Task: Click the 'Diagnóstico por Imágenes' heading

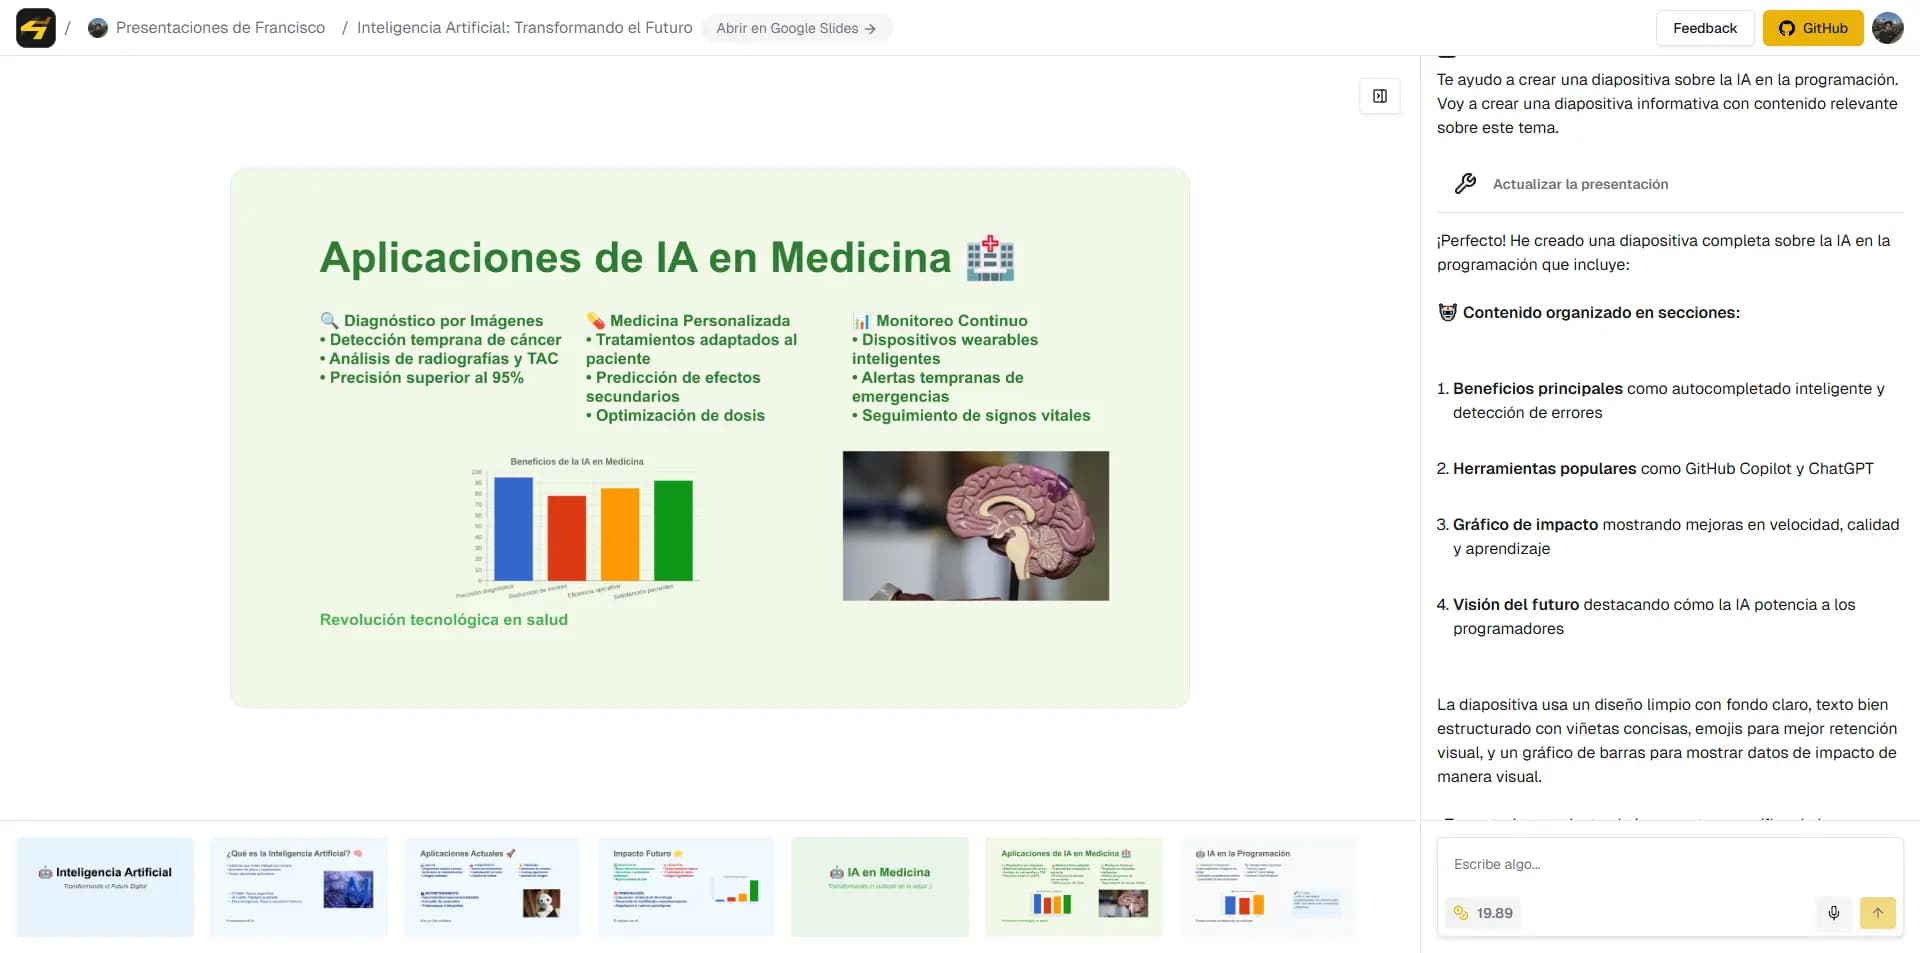Action: [x=443, y=321]
